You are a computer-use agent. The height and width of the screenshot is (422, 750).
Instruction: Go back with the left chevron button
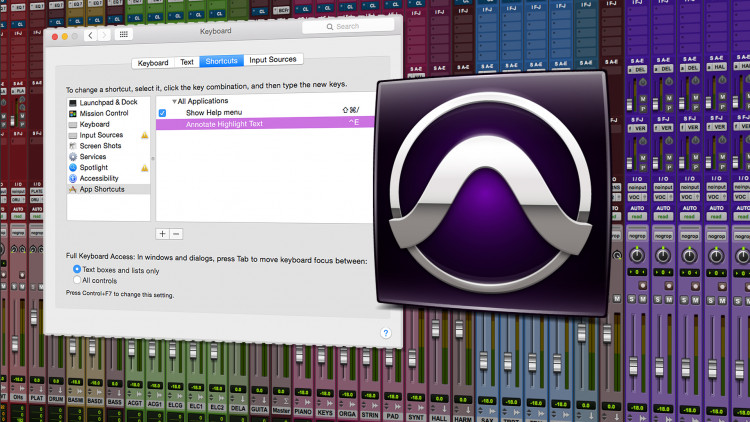90,35
